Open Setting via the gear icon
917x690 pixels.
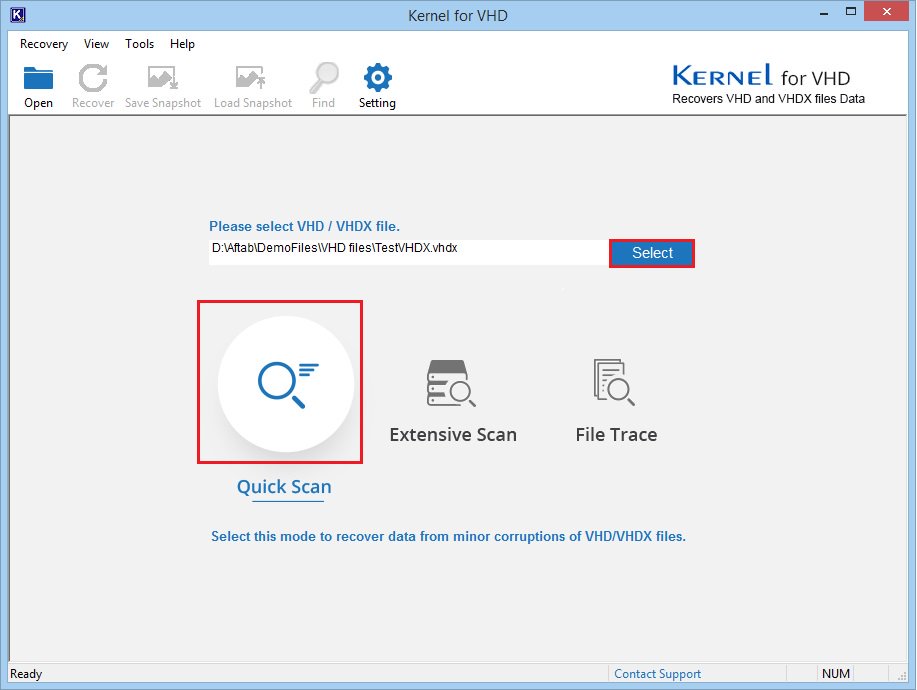pyautogui.click(x=377, y=77)
